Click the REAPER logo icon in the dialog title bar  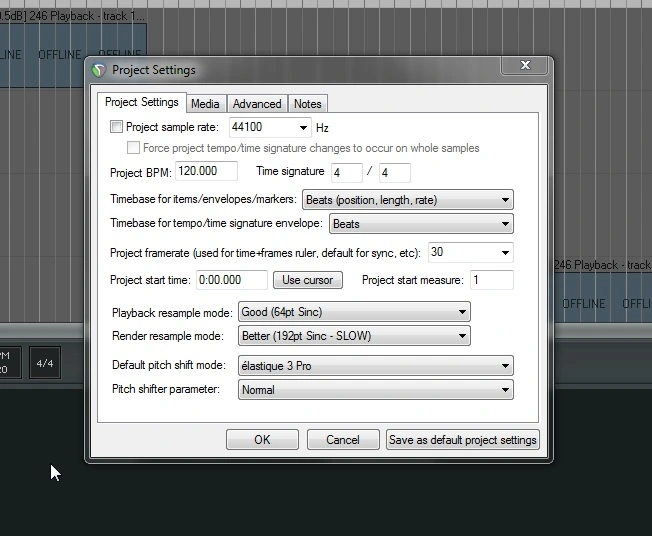click(x=99, y=70)
